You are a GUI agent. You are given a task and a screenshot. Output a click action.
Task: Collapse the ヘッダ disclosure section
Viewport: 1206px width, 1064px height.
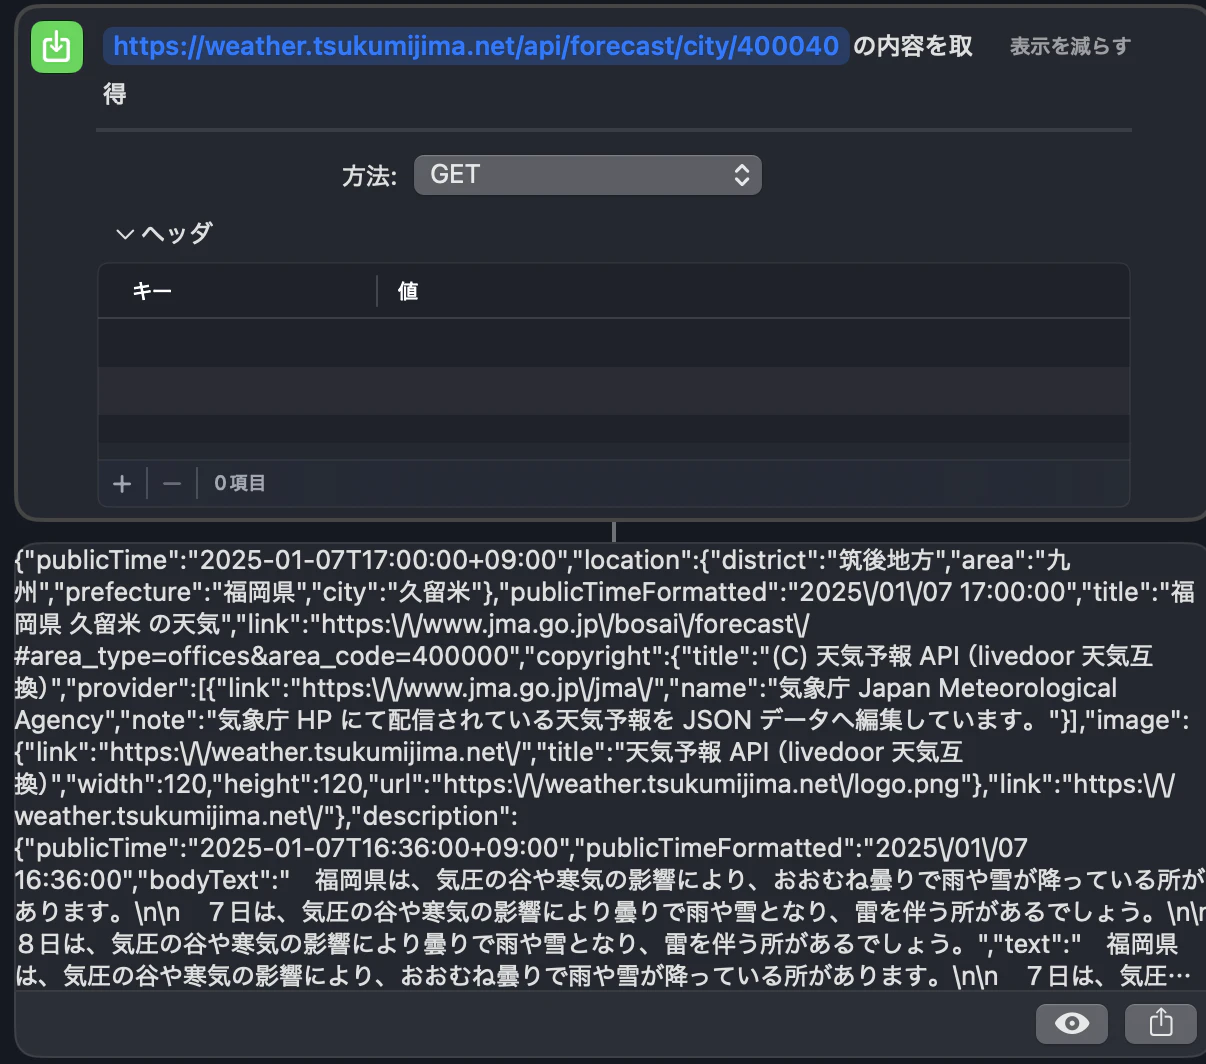pyautogui.click(x=126, y=233)
